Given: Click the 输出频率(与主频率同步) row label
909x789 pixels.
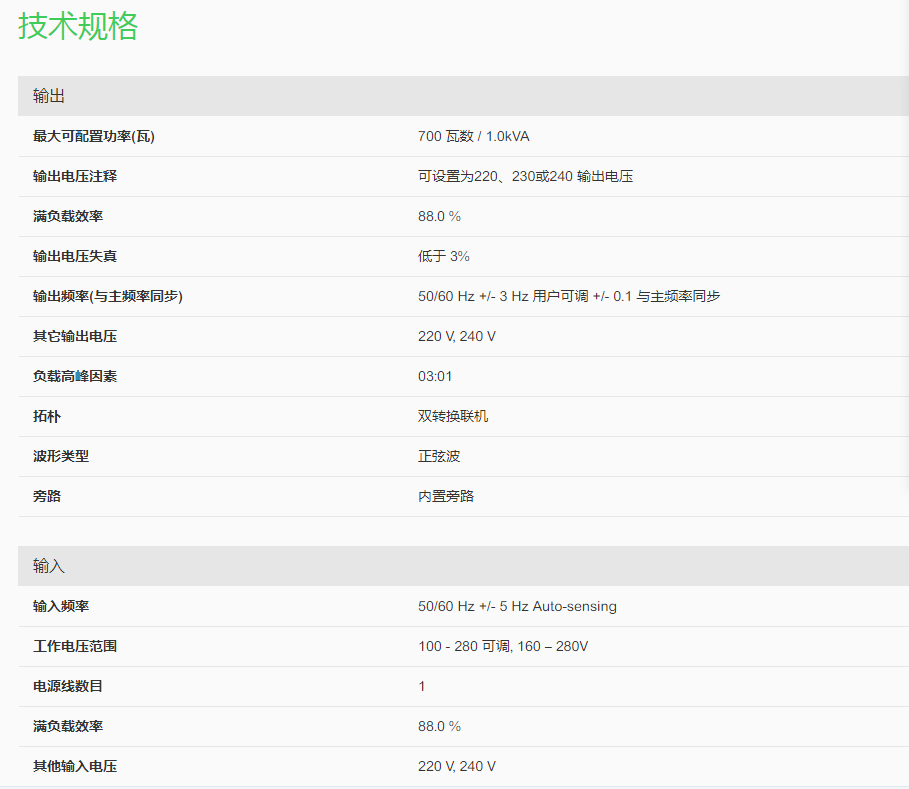Looking at the screenshot, I should [x=108, y=296].
